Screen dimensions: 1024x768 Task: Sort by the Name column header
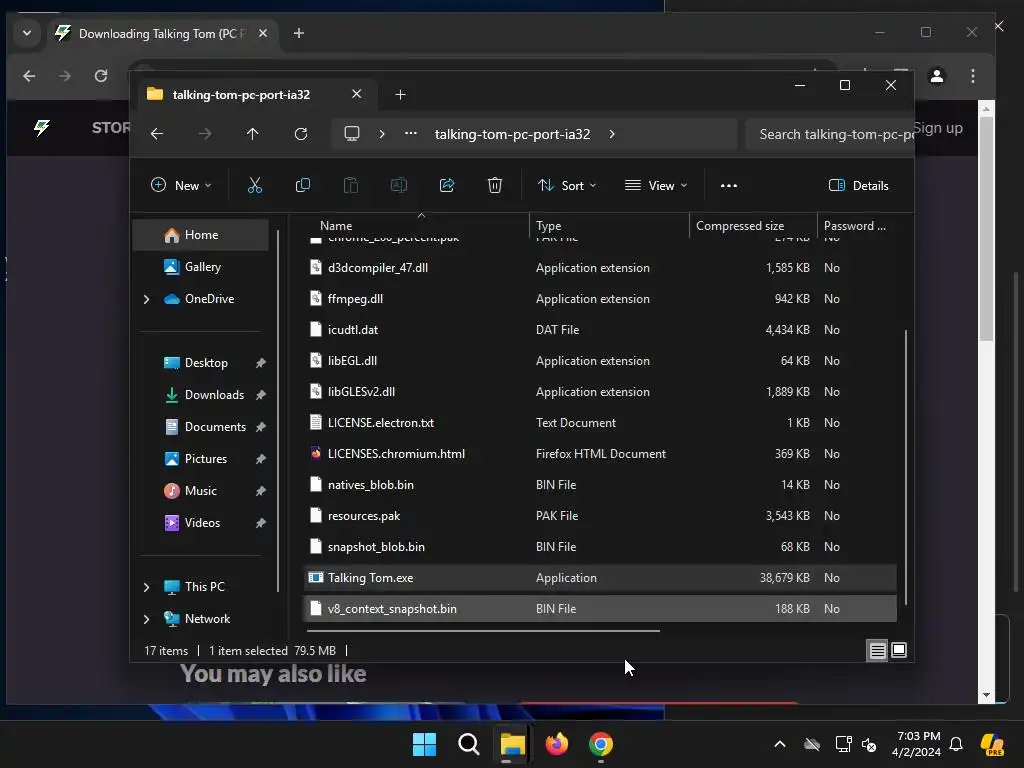[x=417, y=226]
